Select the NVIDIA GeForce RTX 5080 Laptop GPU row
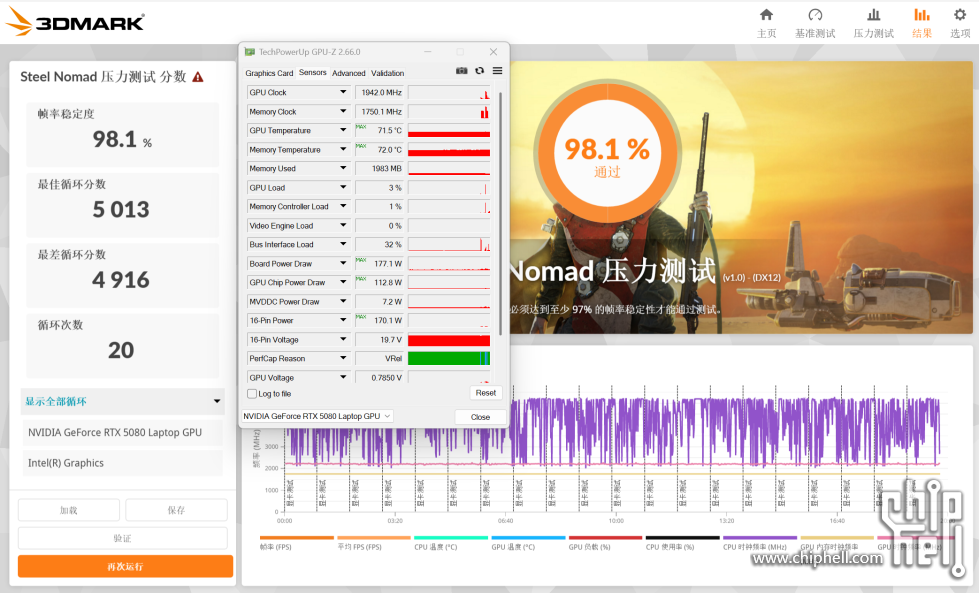The image size is (979, 593). [x=122, y=433]
